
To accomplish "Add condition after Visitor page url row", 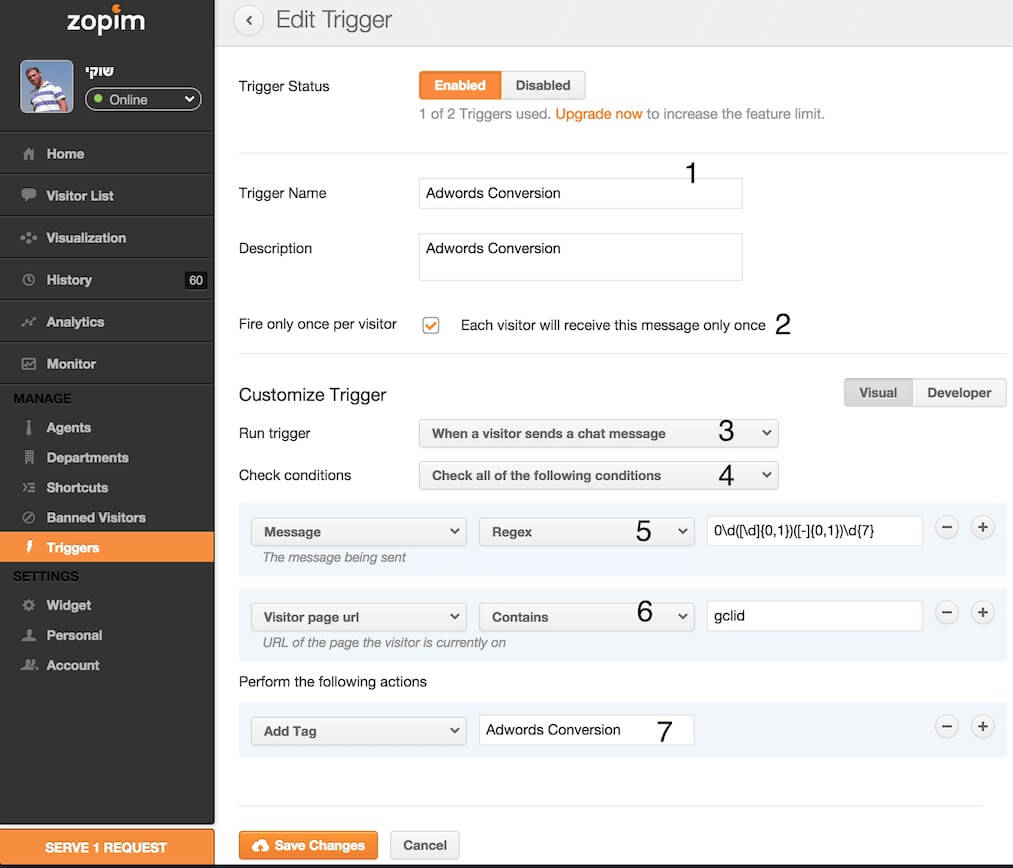I will [x=983, y=612].
